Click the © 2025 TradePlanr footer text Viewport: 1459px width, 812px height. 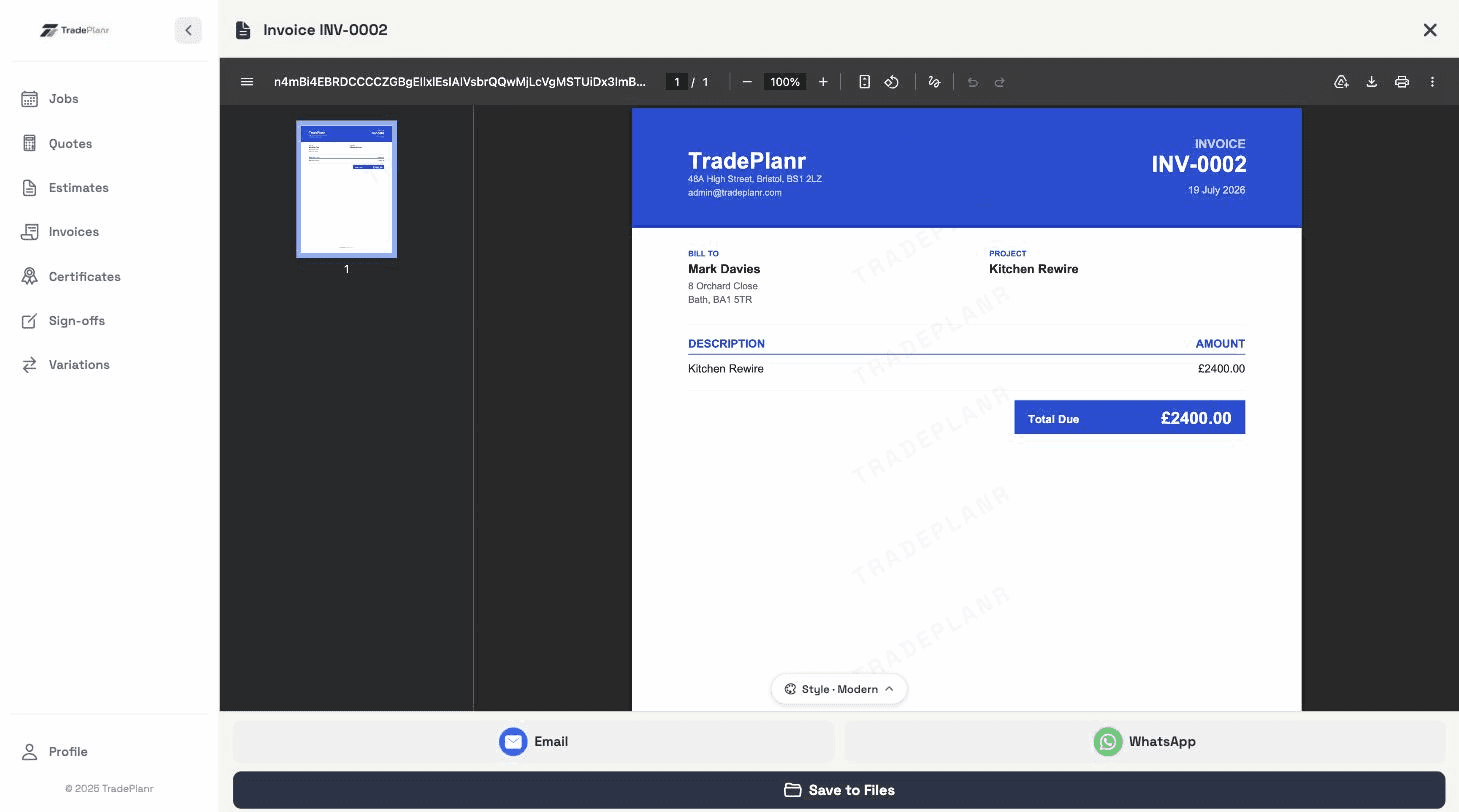tap(109, 788)
